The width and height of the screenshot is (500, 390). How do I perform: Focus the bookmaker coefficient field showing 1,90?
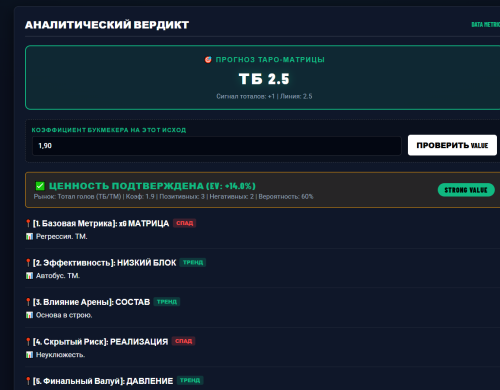[x=217, y=146]
